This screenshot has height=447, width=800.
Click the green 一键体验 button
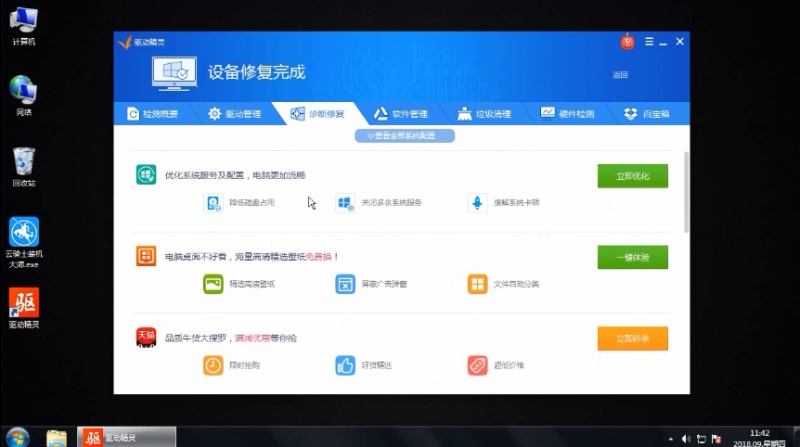(633, 257)
